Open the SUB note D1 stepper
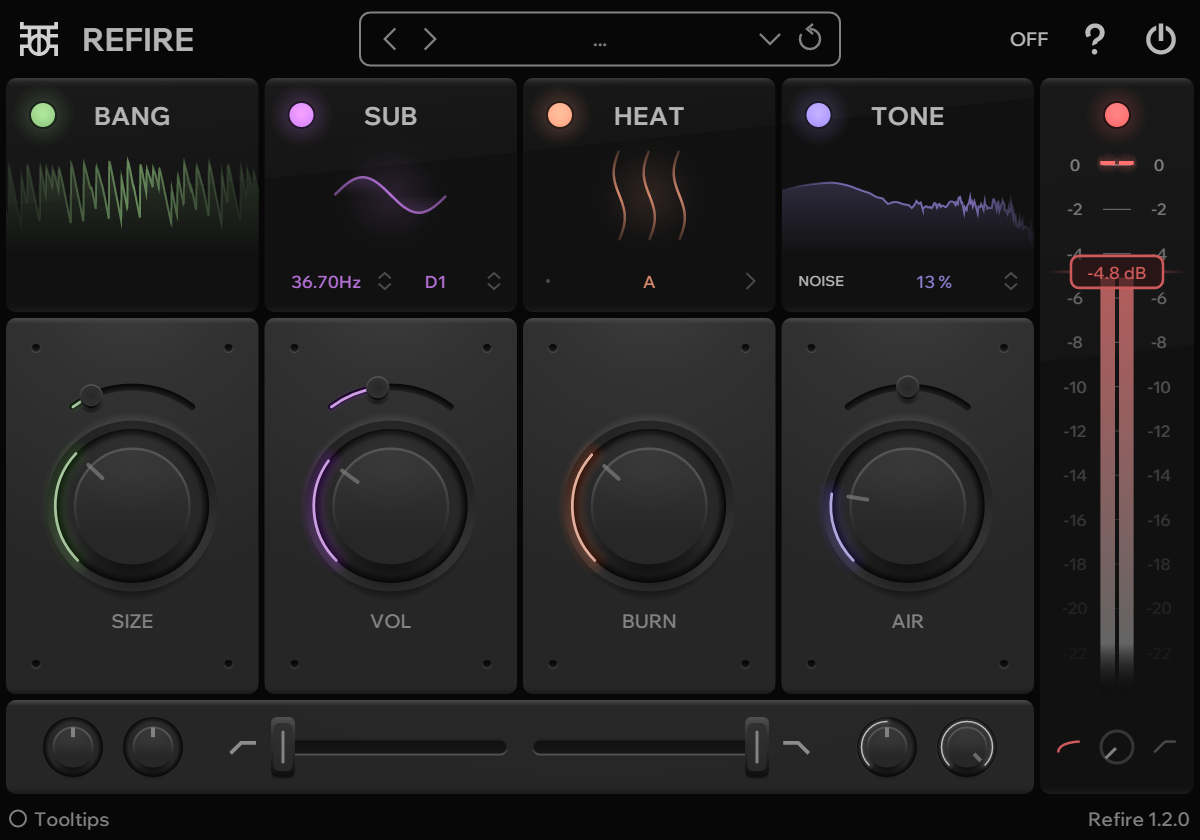 point(494,282)
